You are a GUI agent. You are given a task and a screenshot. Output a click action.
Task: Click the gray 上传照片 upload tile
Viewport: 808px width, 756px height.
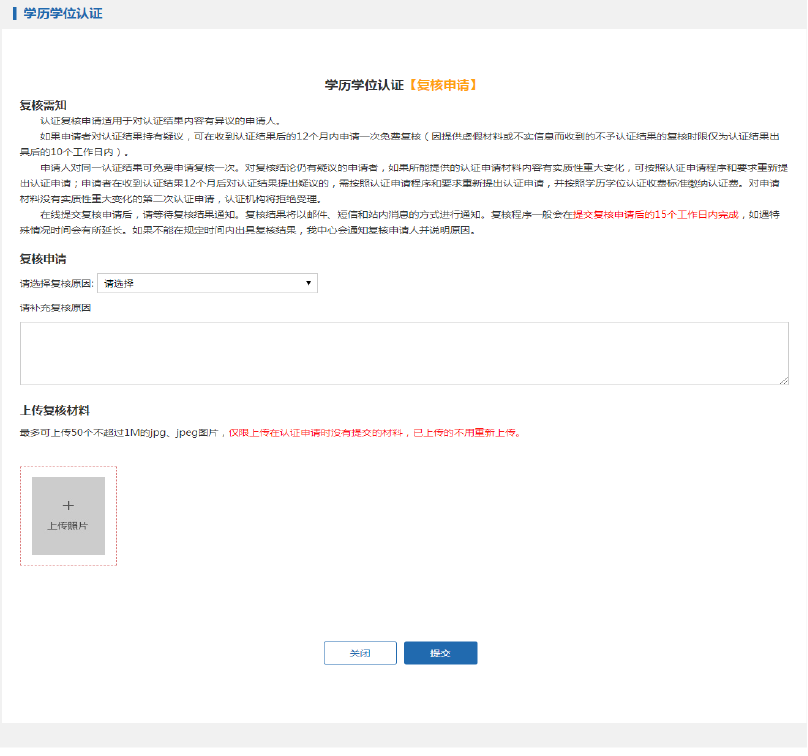pyautogui.click(x=68, y=516)
